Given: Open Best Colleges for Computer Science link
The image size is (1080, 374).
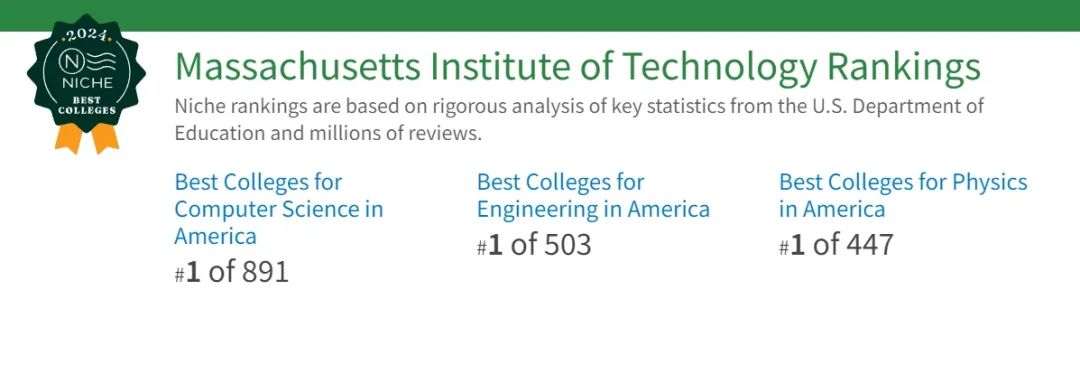Looking at the screenshot, I should tap(278, 209).
